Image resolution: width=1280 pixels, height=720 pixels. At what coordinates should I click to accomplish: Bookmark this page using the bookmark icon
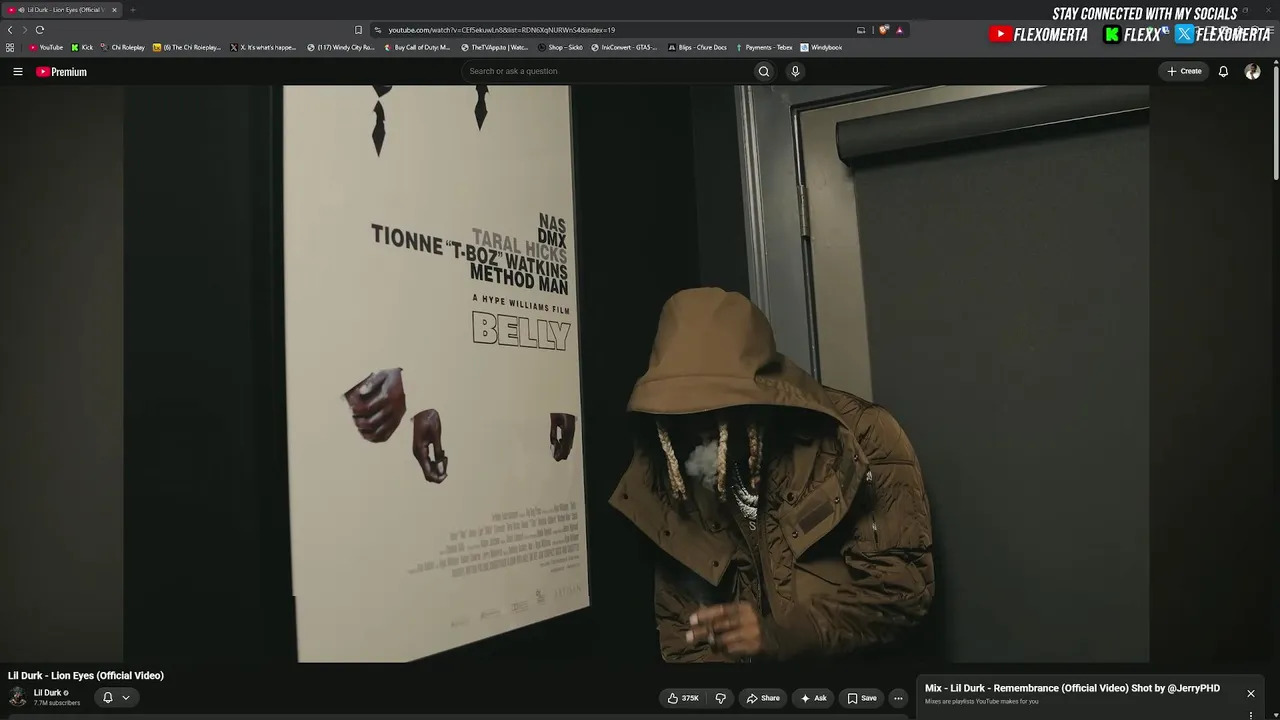click(x=358, y=30)
